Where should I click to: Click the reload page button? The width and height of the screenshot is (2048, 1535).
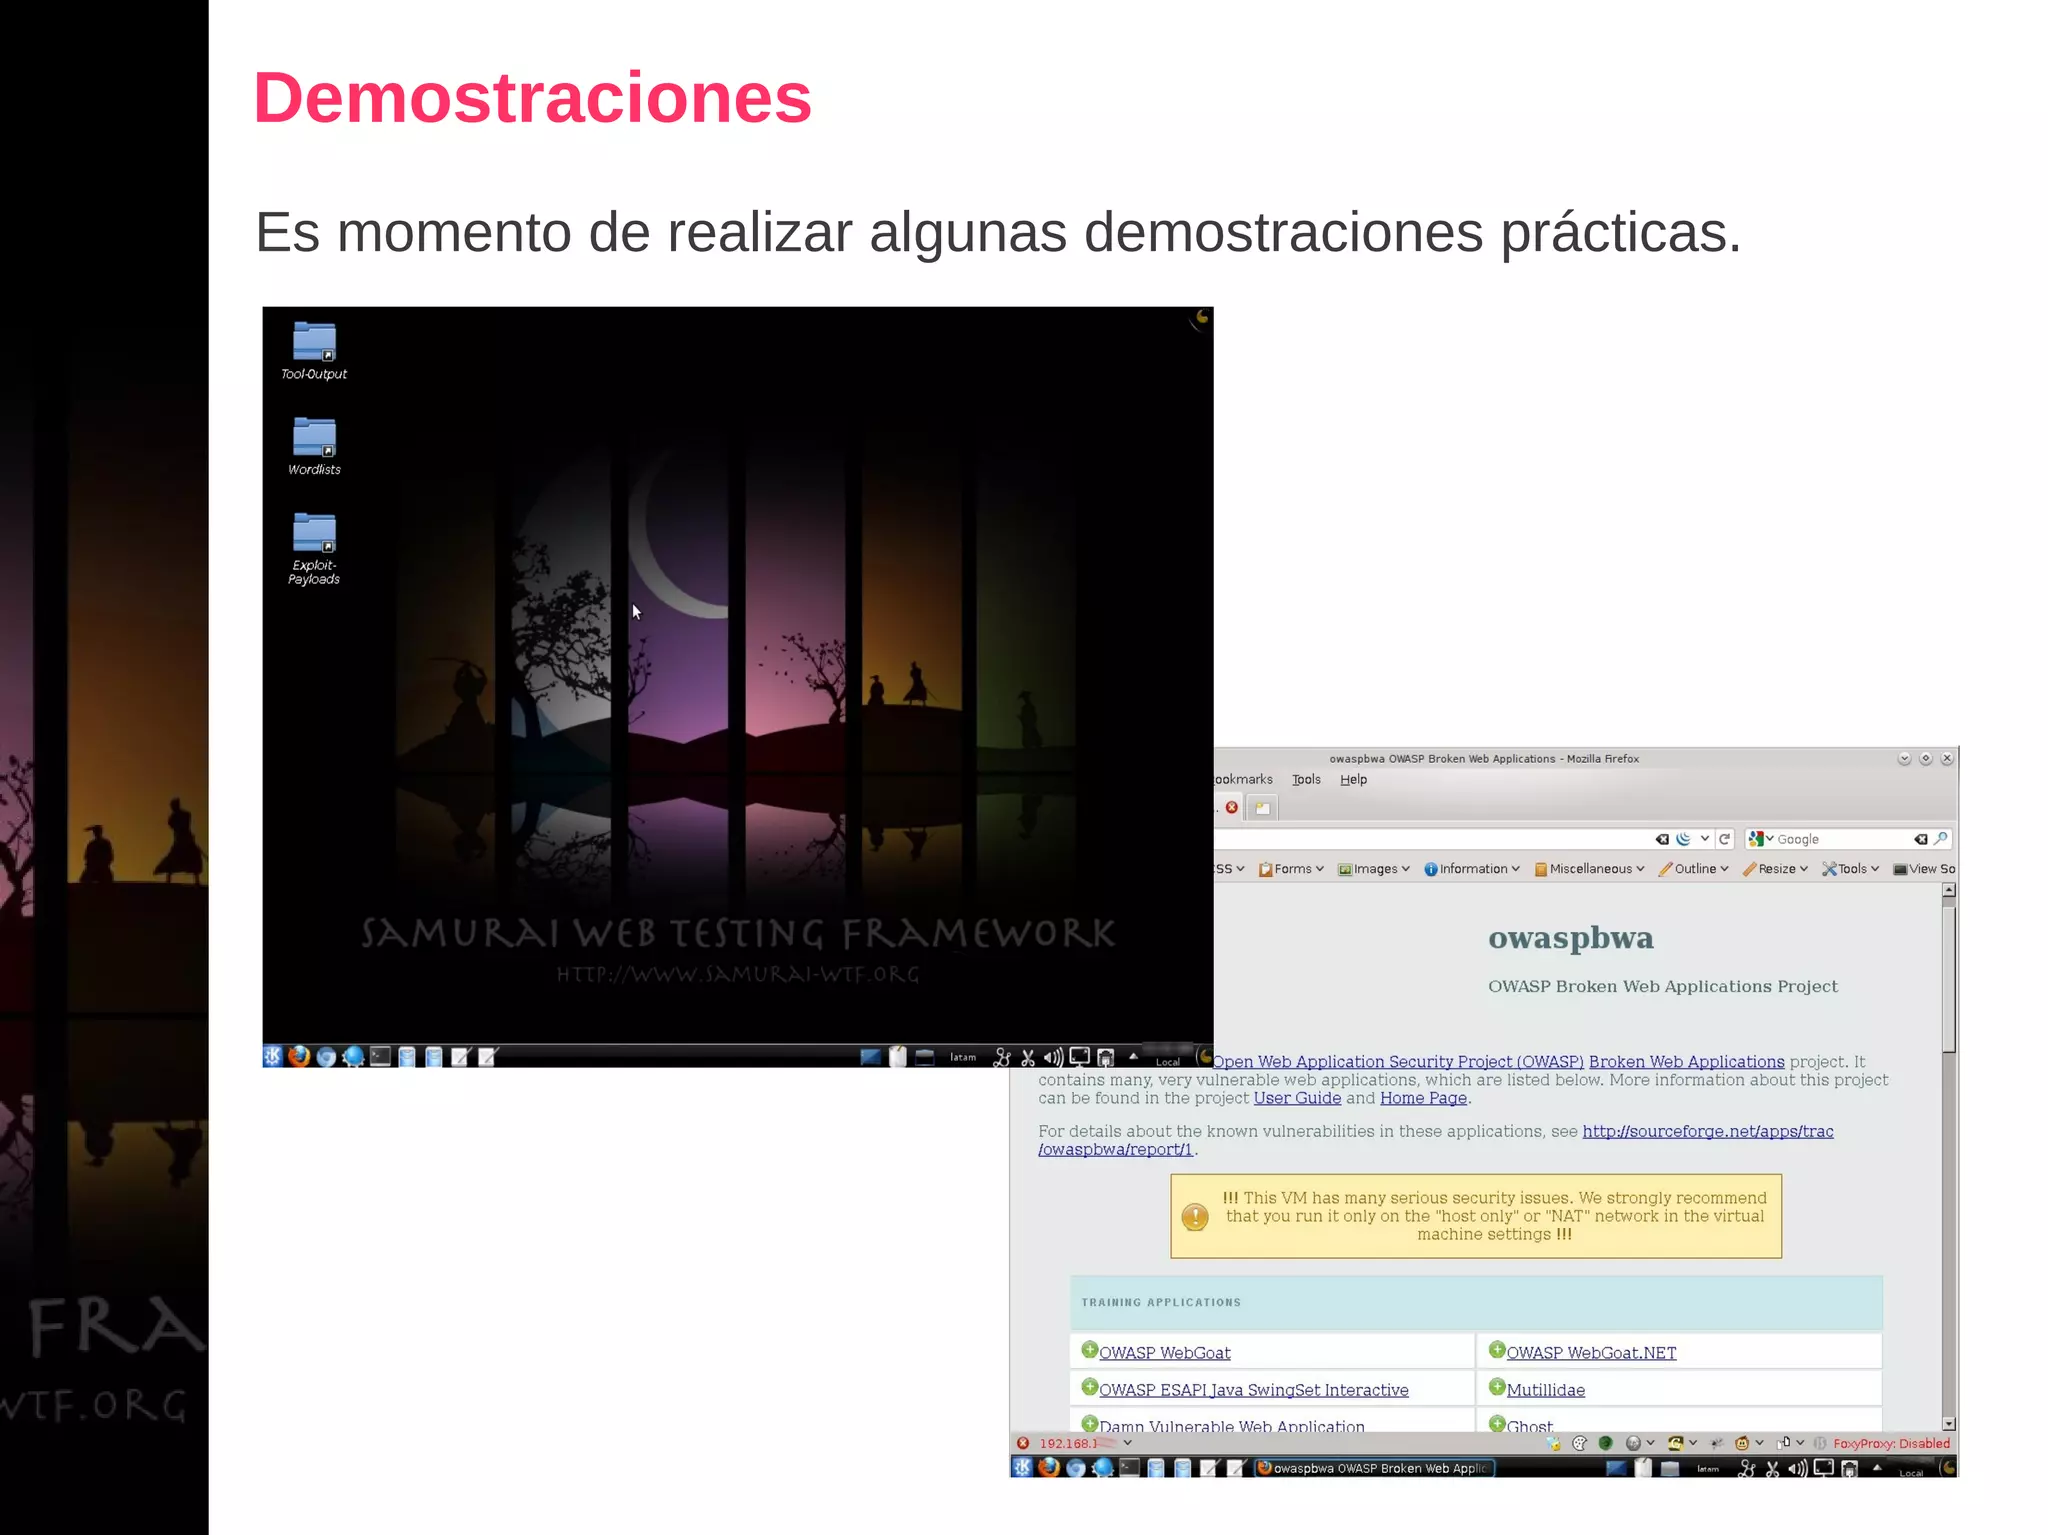(1725, 839)
